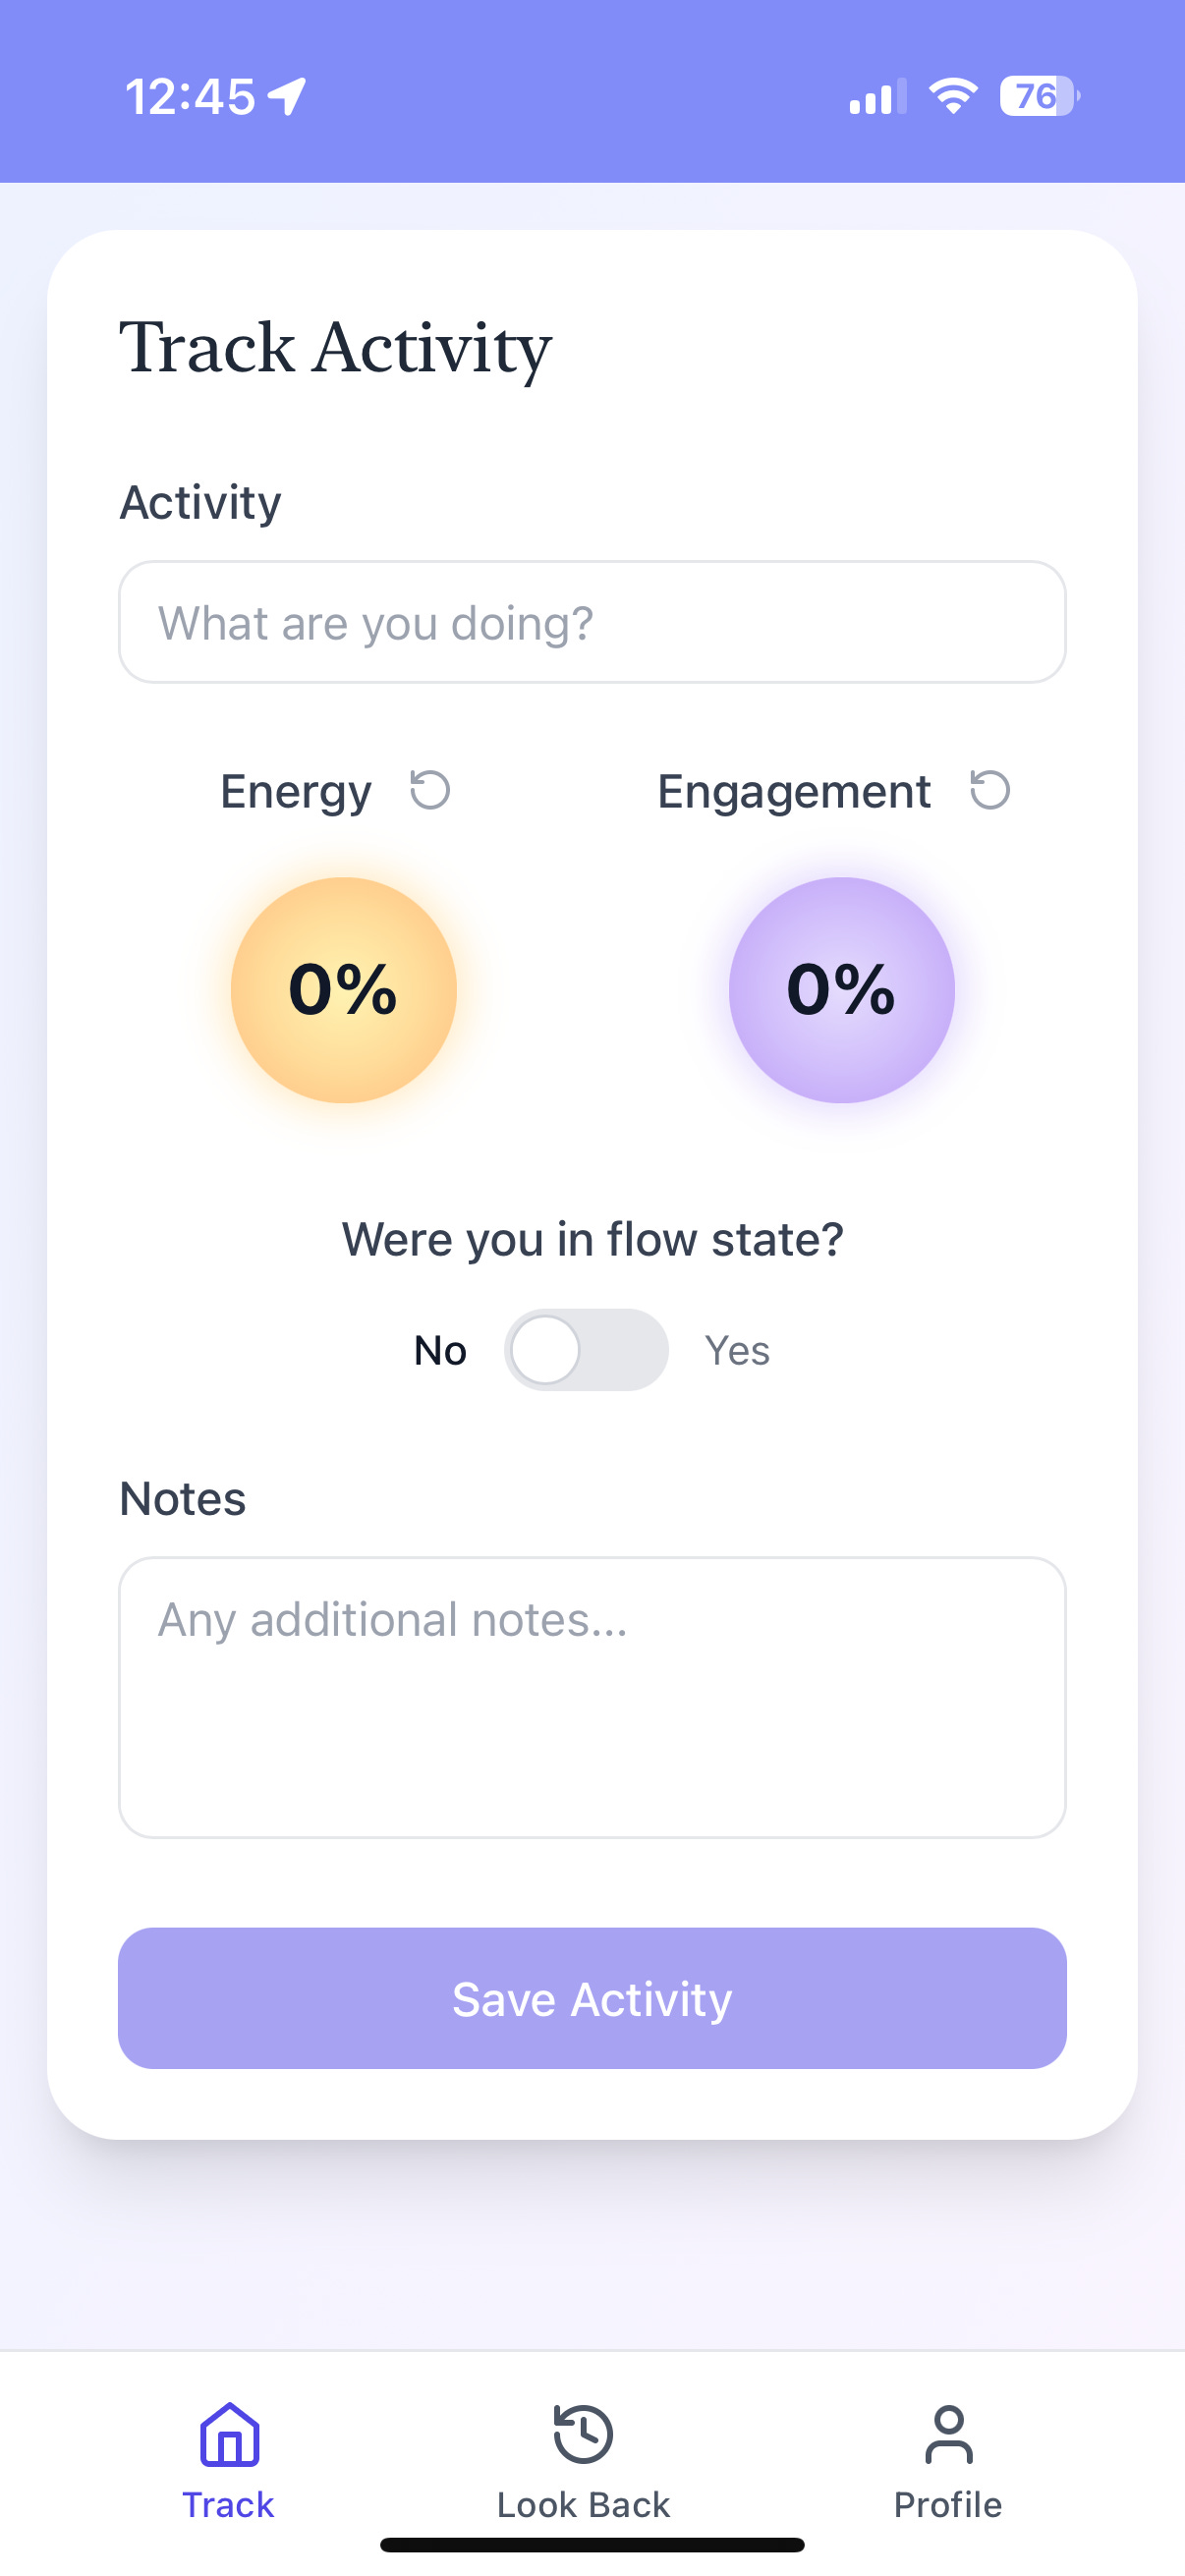Reset the Energy level
This screenshot has width=1185, height=2576.
[430, 790]
